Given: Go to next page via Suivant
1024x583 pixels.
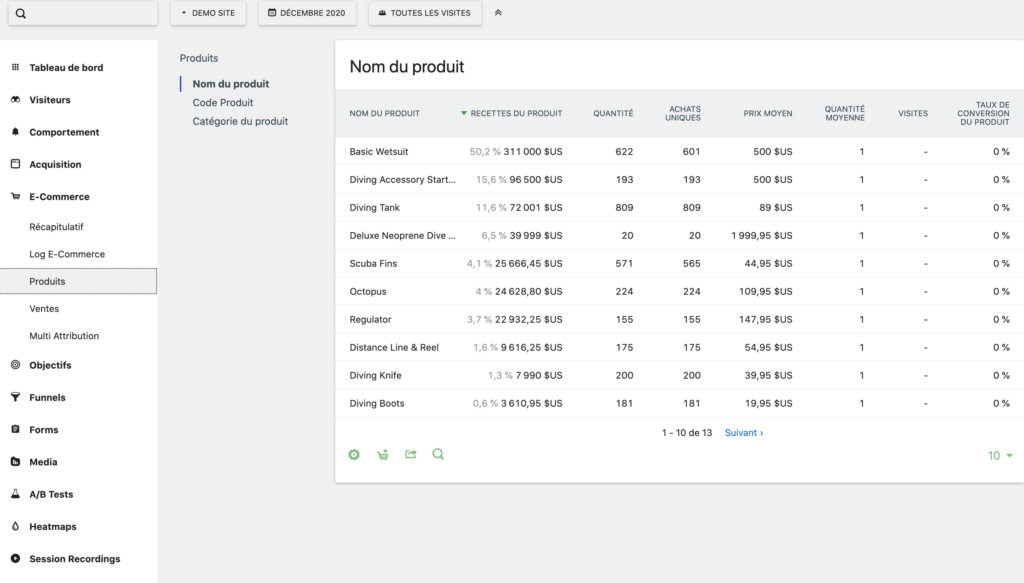Looking at the screenshot, I should click(x=743, y=433).
